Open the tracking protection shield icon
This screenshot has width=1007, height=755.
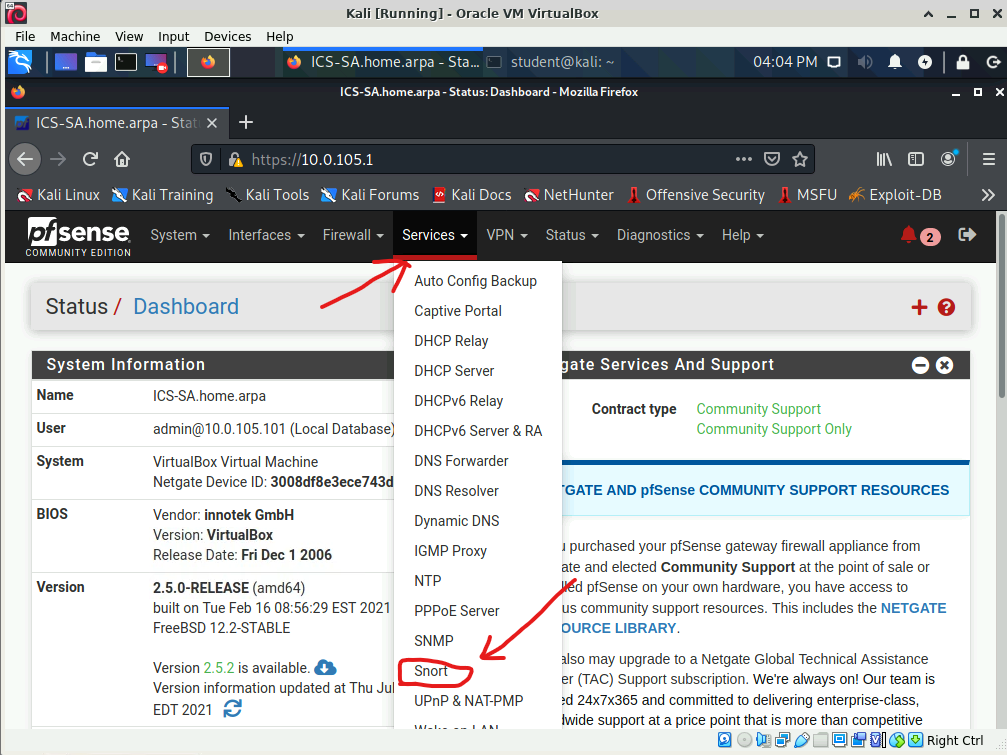(x=206, y=159)
